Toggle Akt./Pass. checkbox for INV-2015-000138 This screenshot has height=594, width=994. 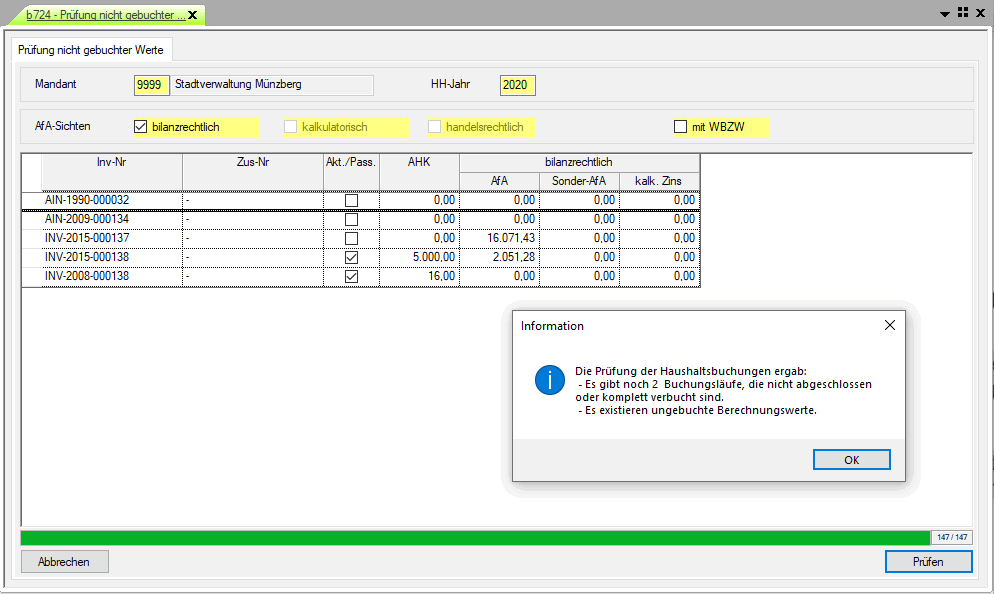tap(351, 257)
